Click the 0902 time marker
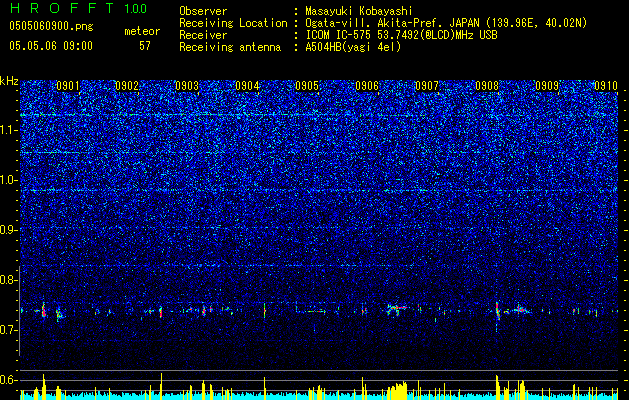Image resolution: width=629 pixels, height=400 pixels. [127, 86]
